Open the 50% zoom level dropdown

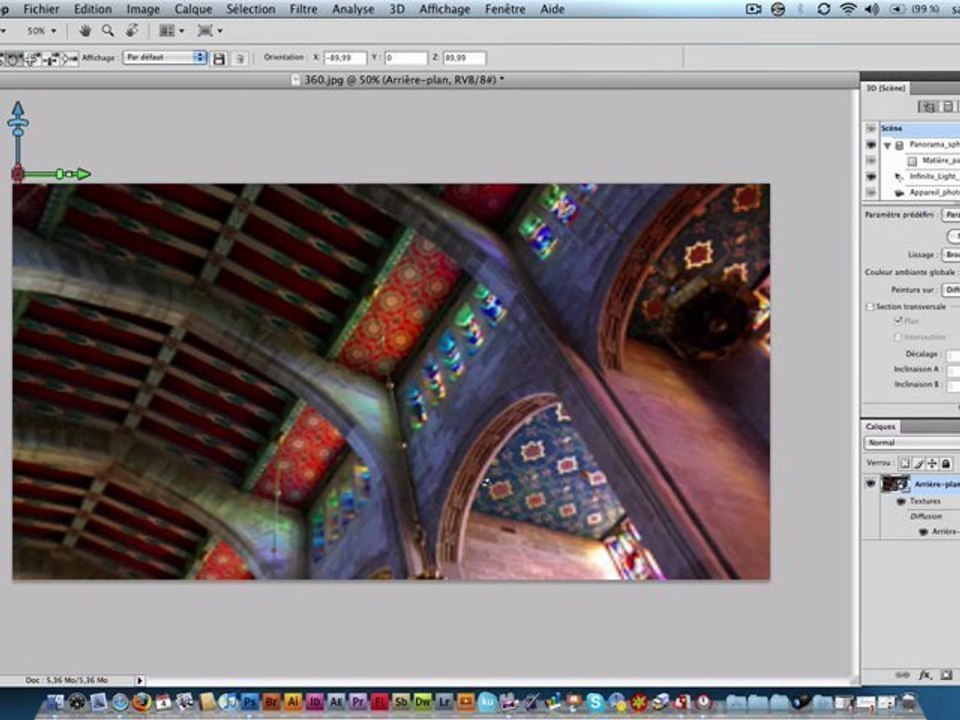(x=42, y=31)
